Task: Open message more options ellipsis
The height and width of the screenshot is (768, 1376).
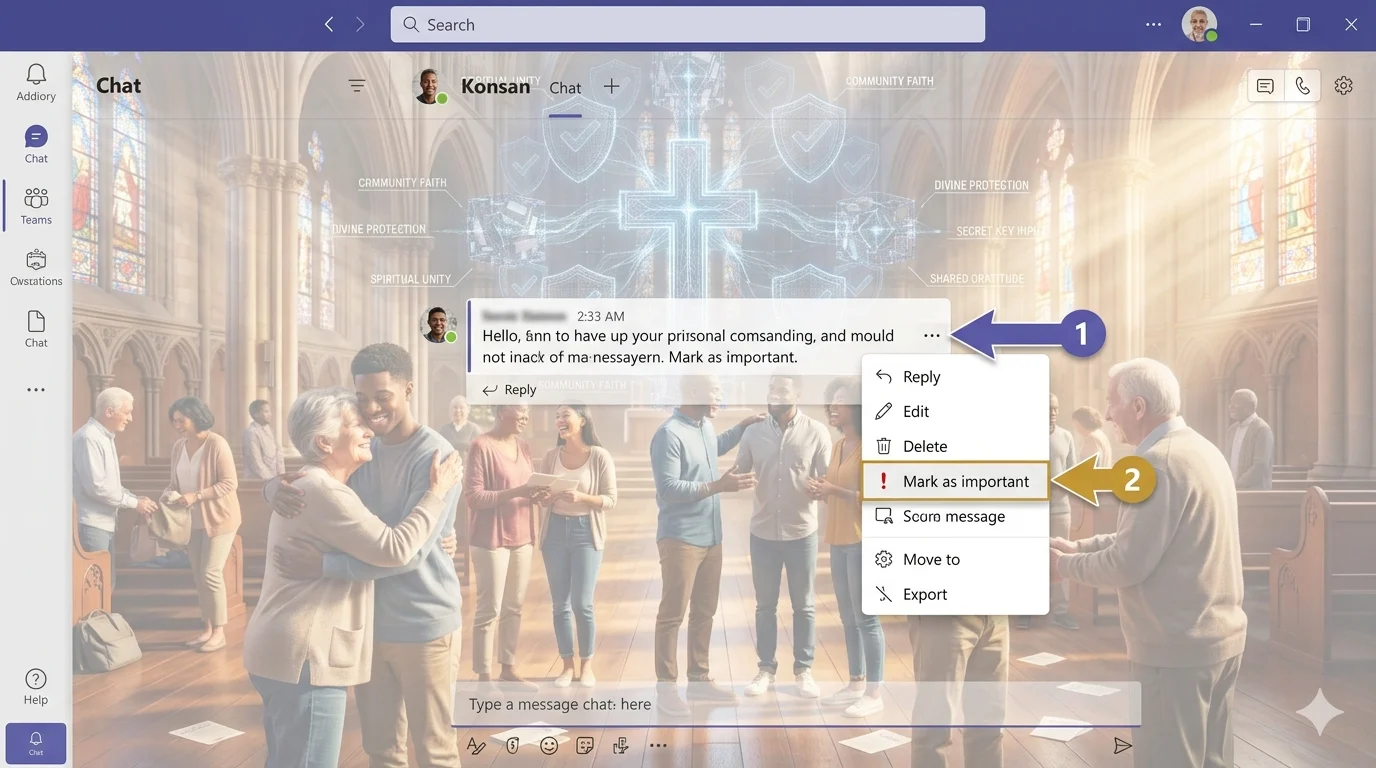Action: point(932,336)
